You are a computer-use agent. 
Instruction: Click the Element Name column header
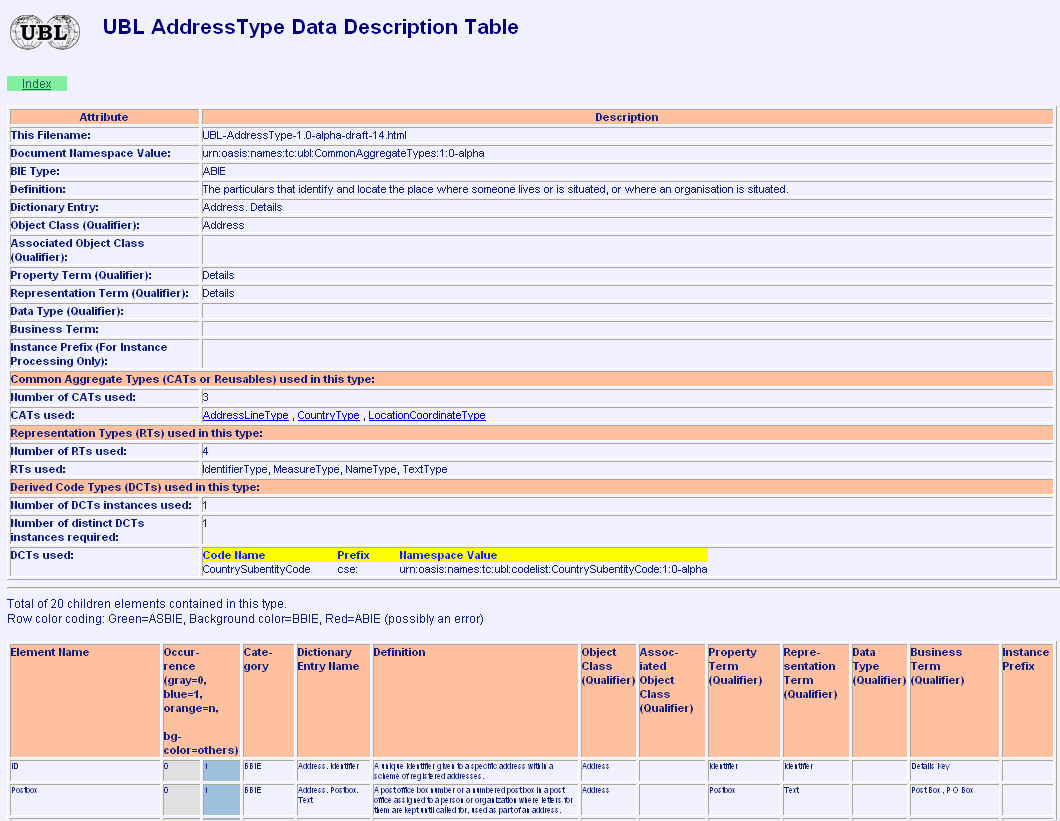(50, 652)
